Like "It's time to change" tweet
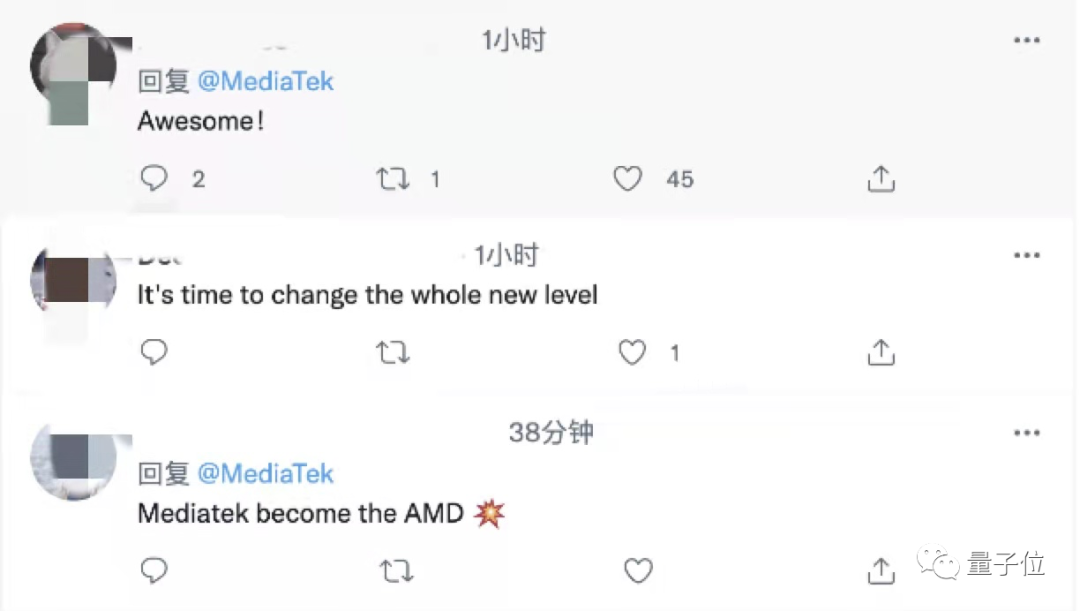This screenshot has width=1080, height=611. 632,352
